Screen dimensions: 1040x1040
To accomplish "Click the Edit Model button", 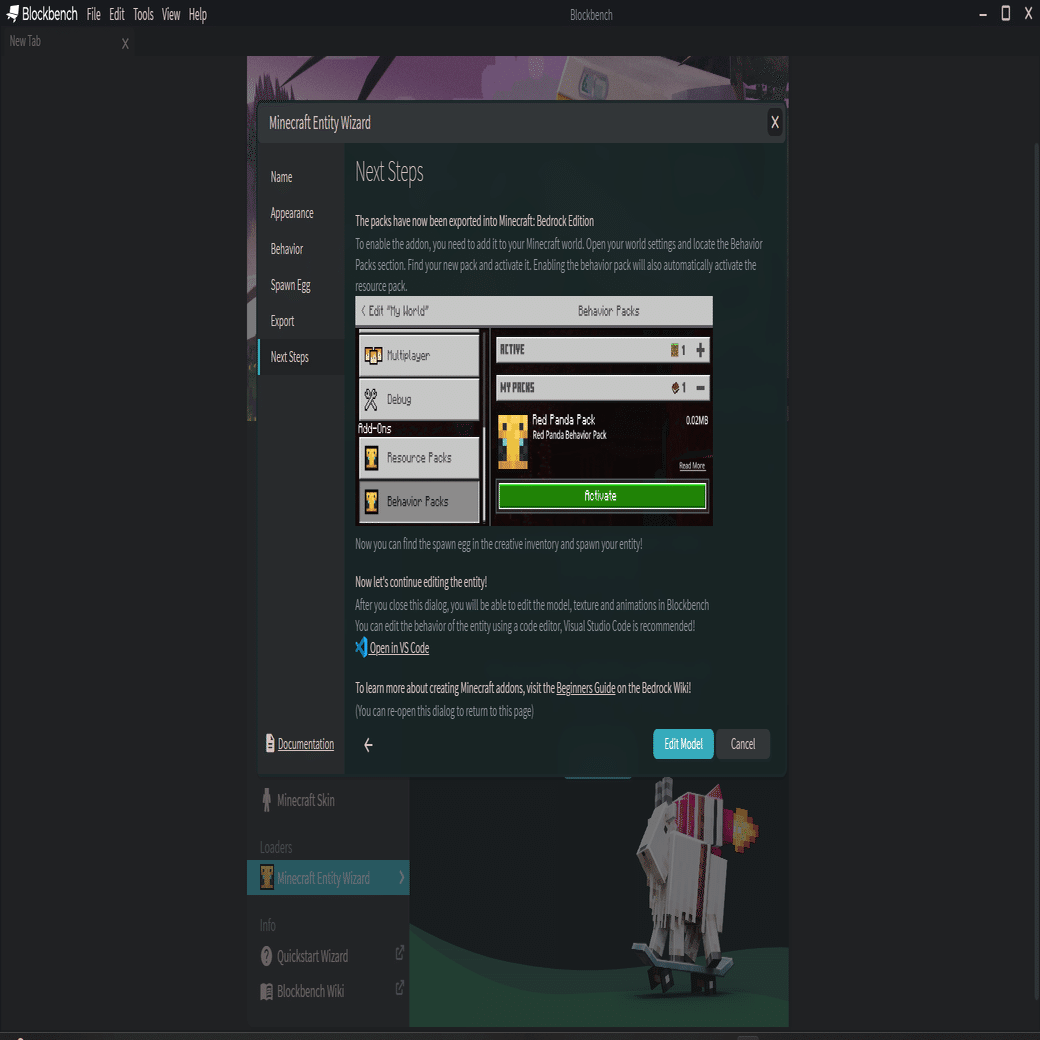I will (x=683, y=744).
